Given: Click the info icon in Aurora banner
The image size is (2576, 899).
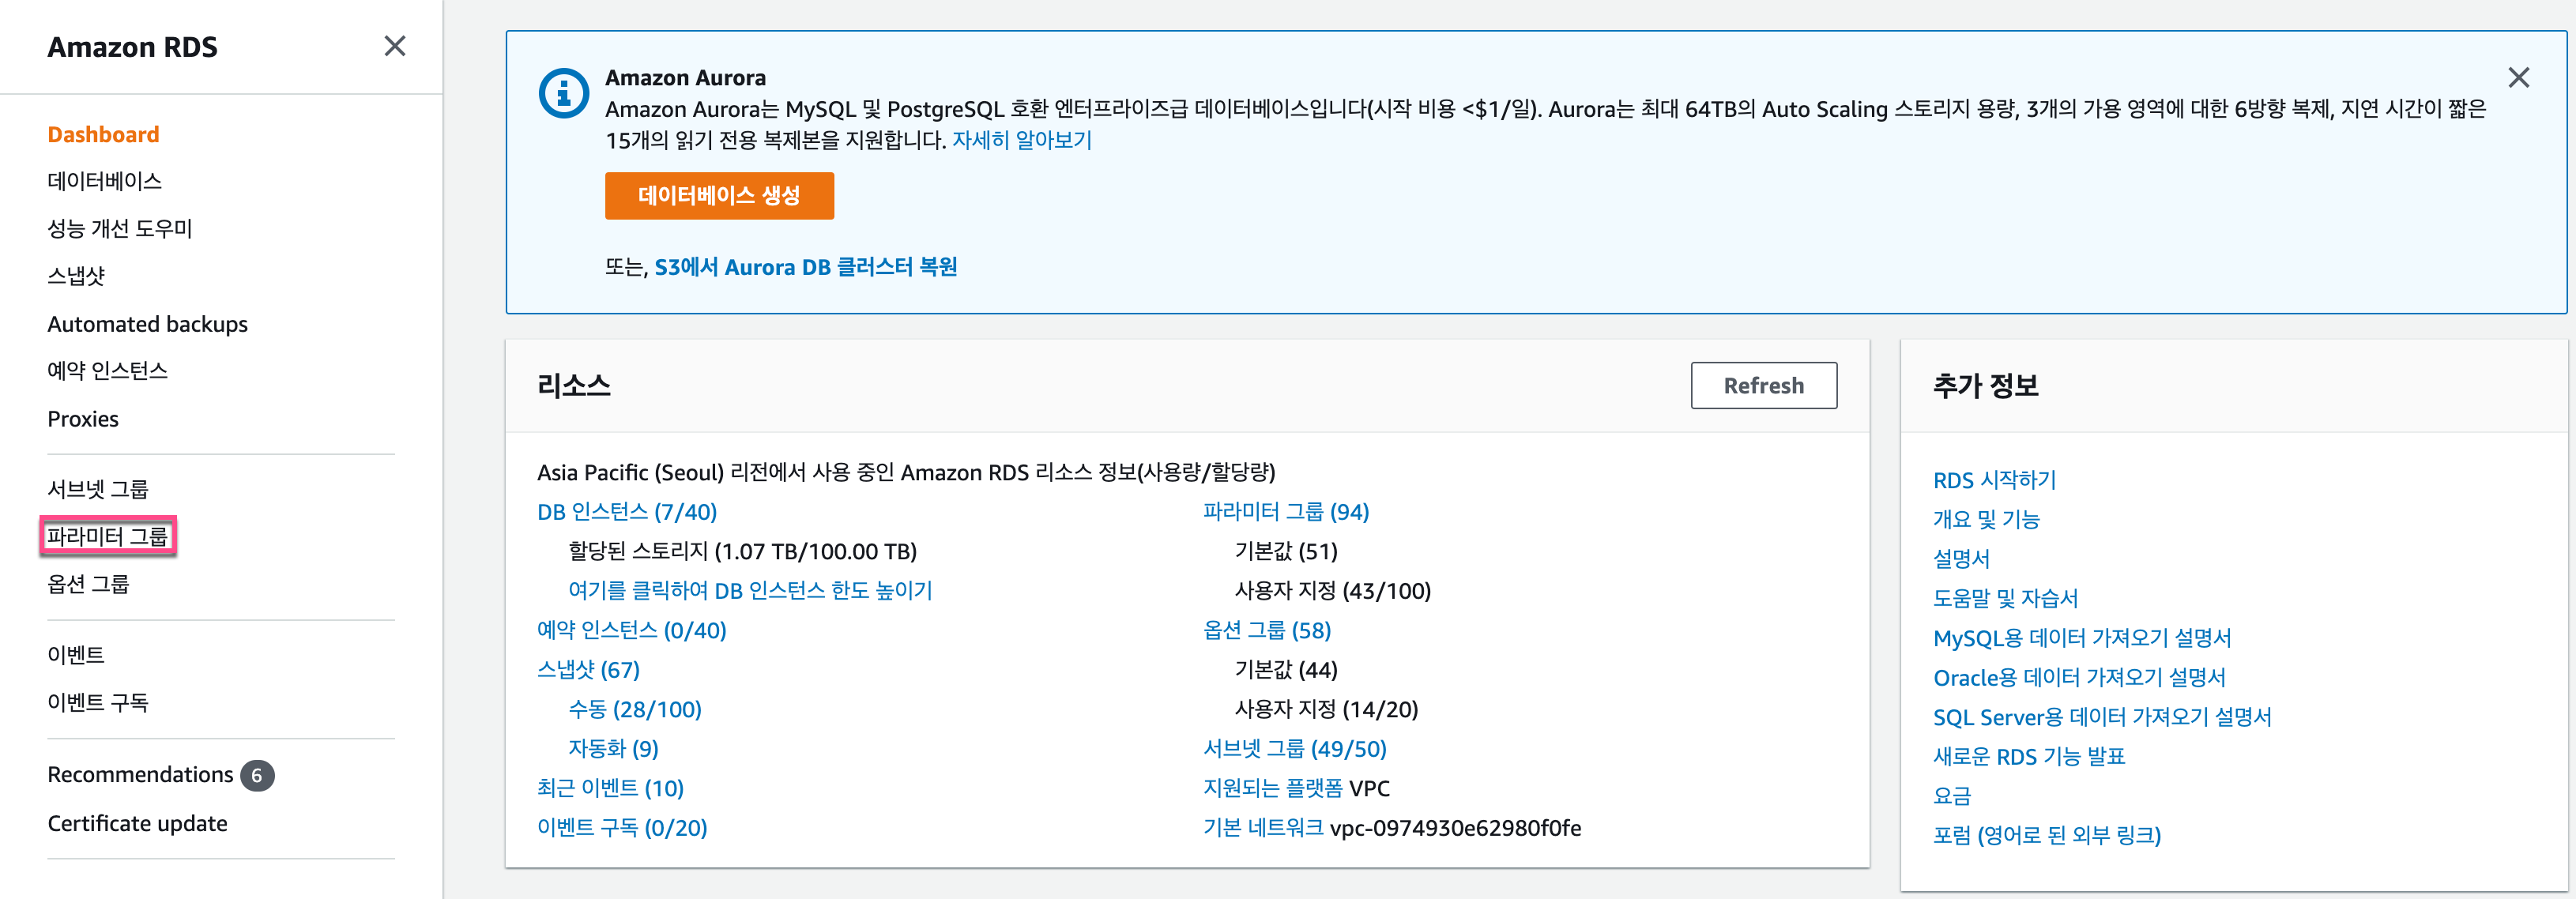Looking at the screenshot, I should (563, 94).
